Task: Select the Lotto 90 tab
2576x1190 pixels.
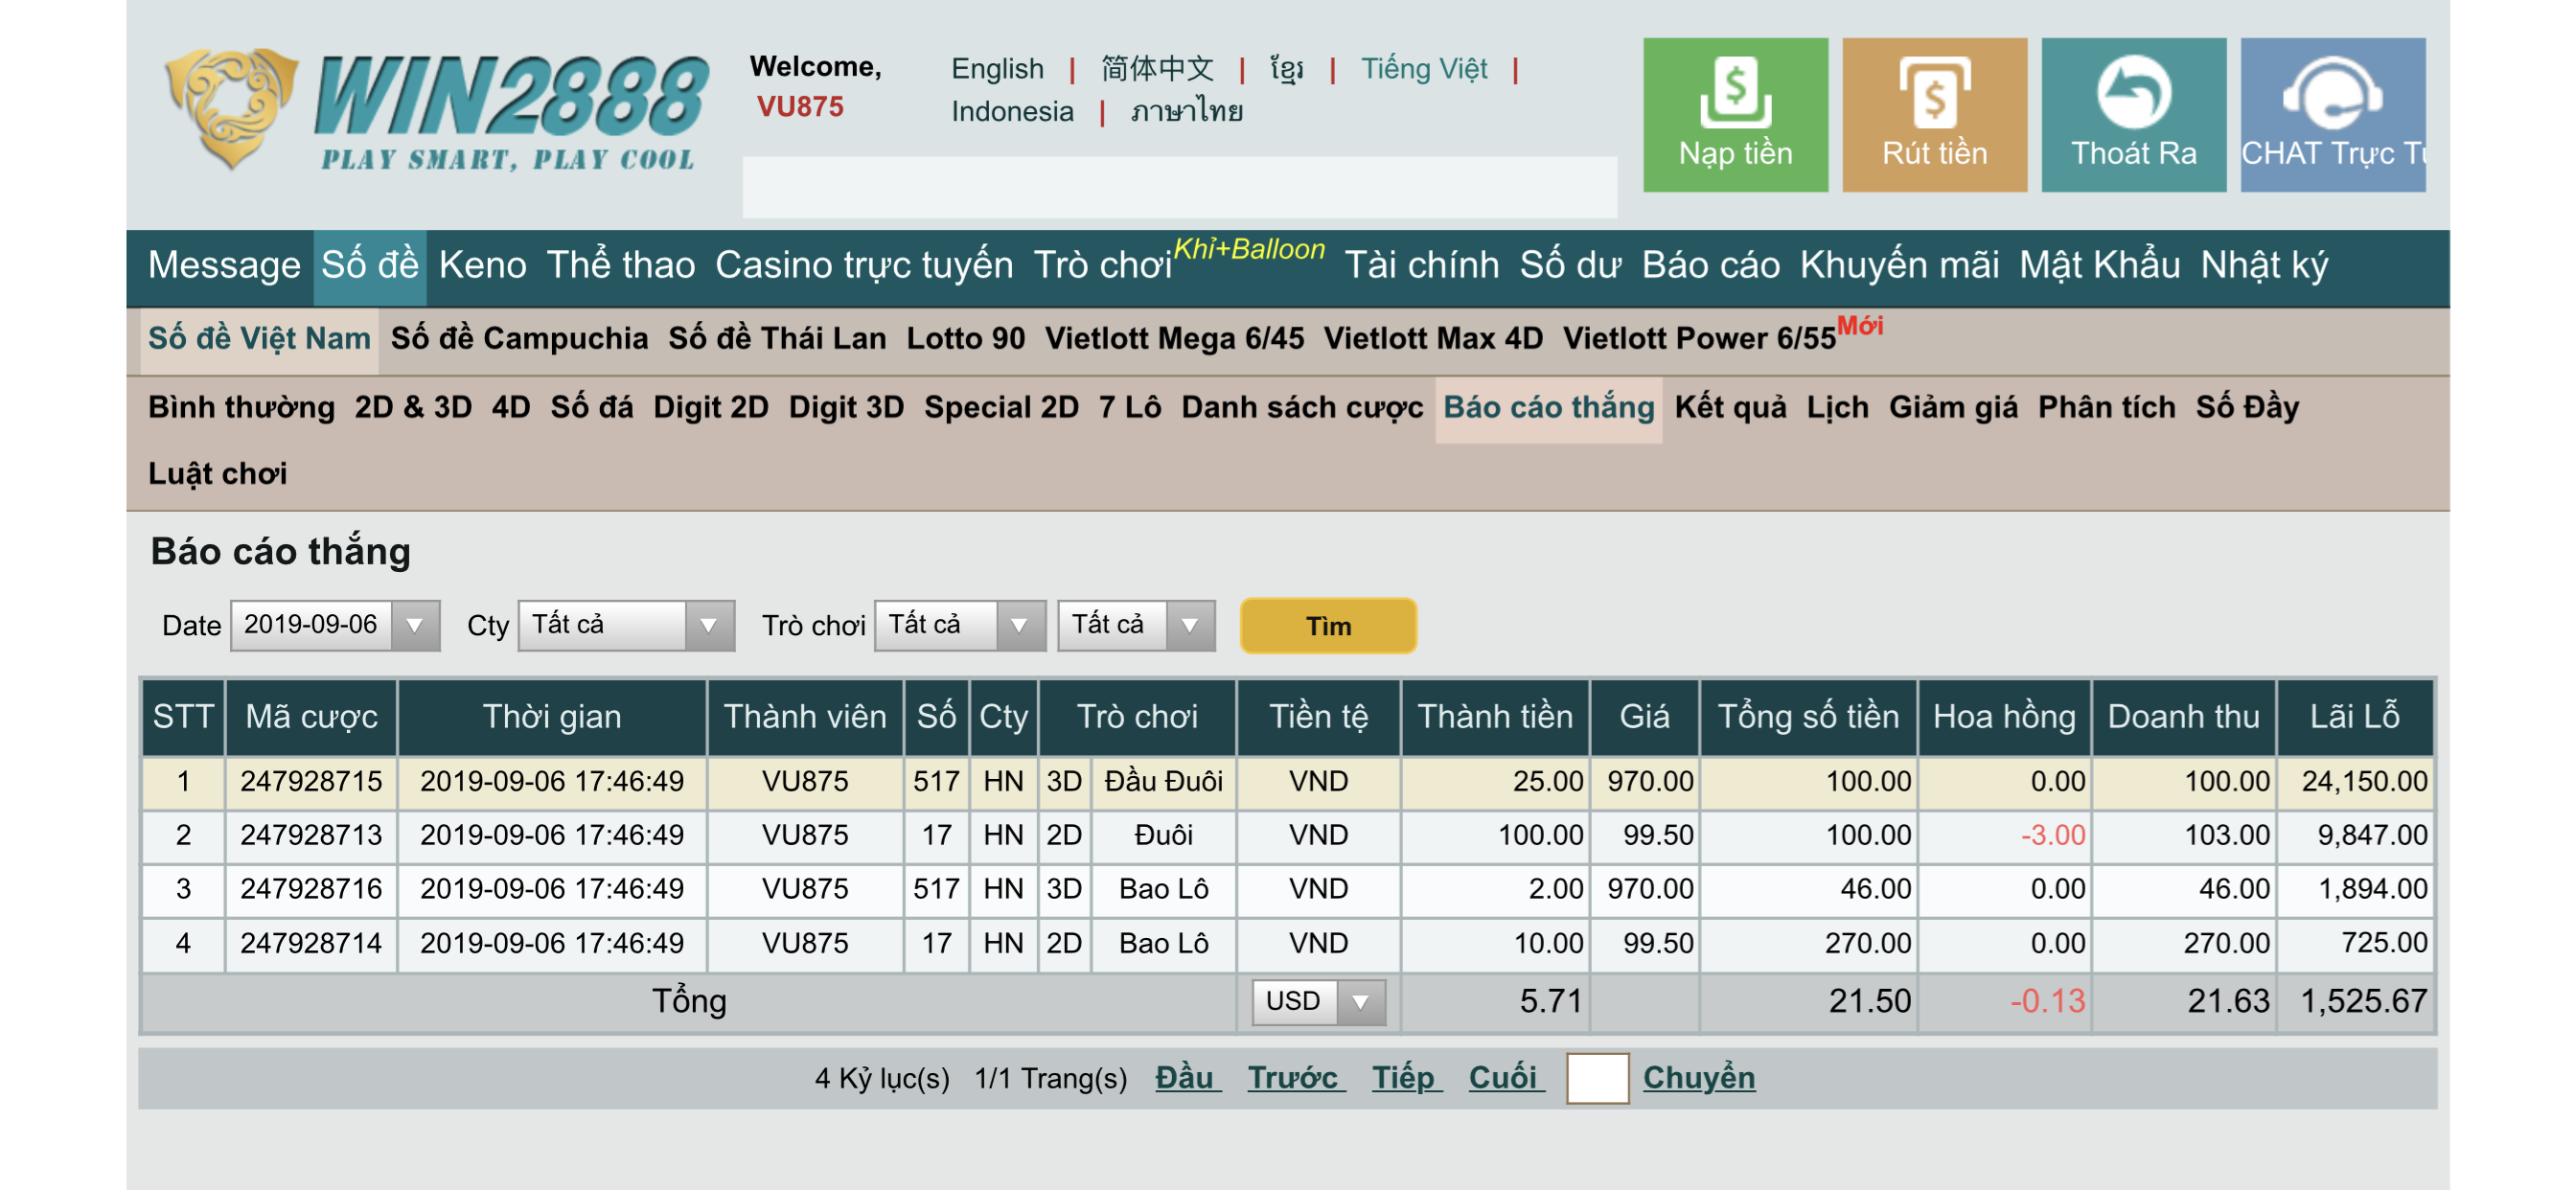Action: 965,339
